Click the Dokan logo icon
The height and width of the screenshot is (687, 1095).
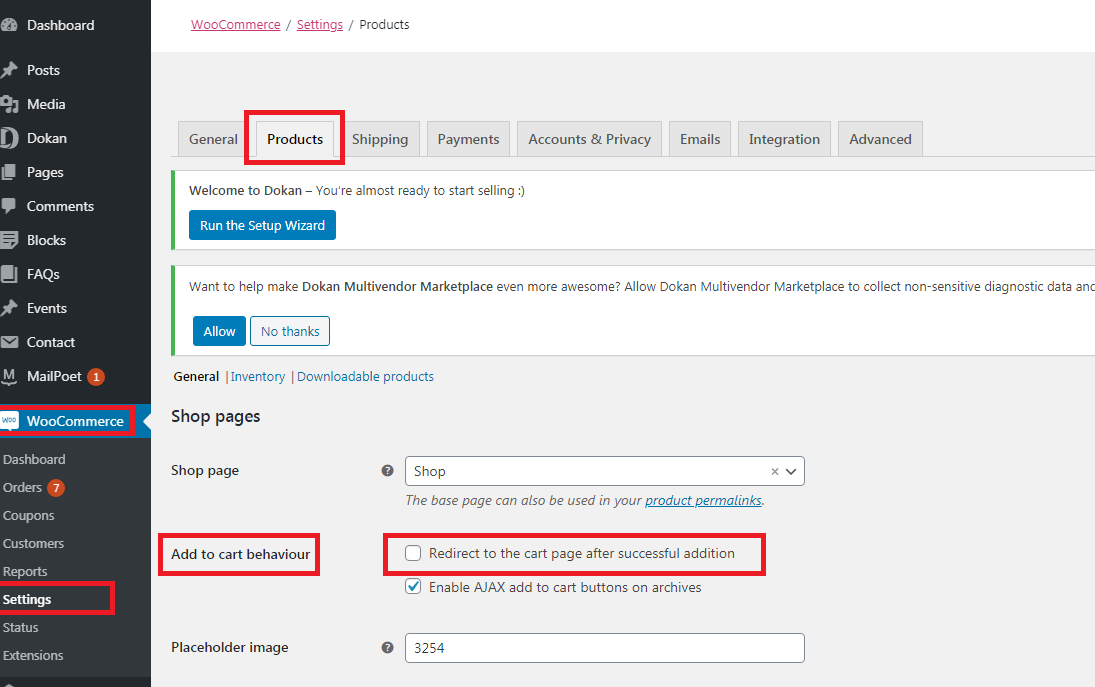[x=8, y=138]
